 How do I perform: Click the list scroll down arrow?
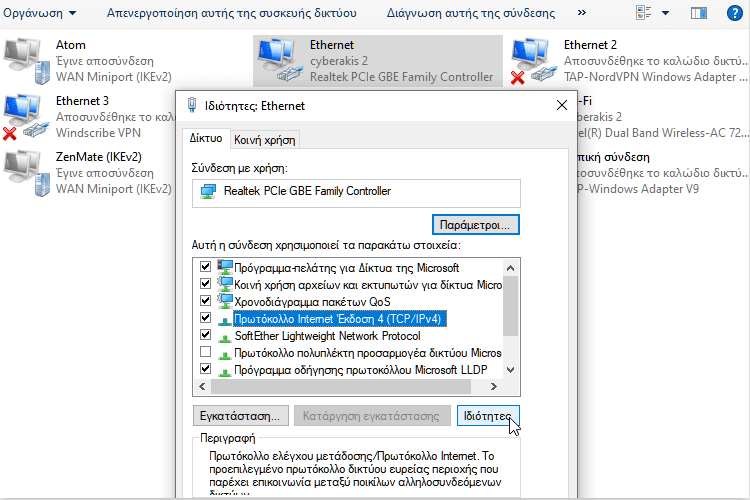pos(510,370)
